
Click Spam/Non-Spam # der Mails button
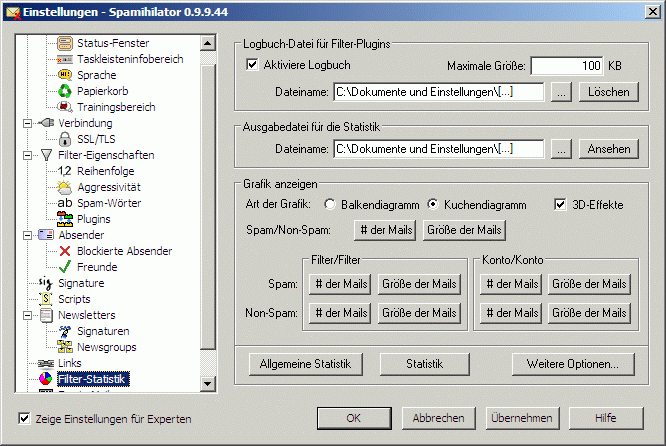385,230
